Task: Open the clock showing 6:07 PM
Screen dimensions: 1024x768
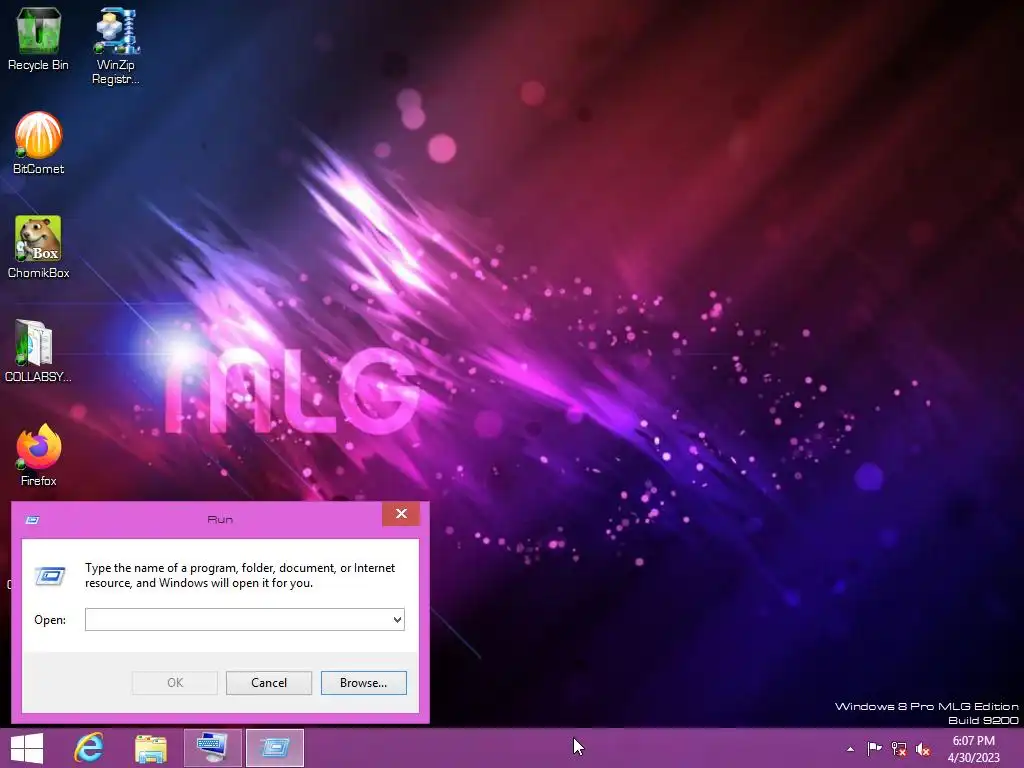Action: tap(974, 749)
